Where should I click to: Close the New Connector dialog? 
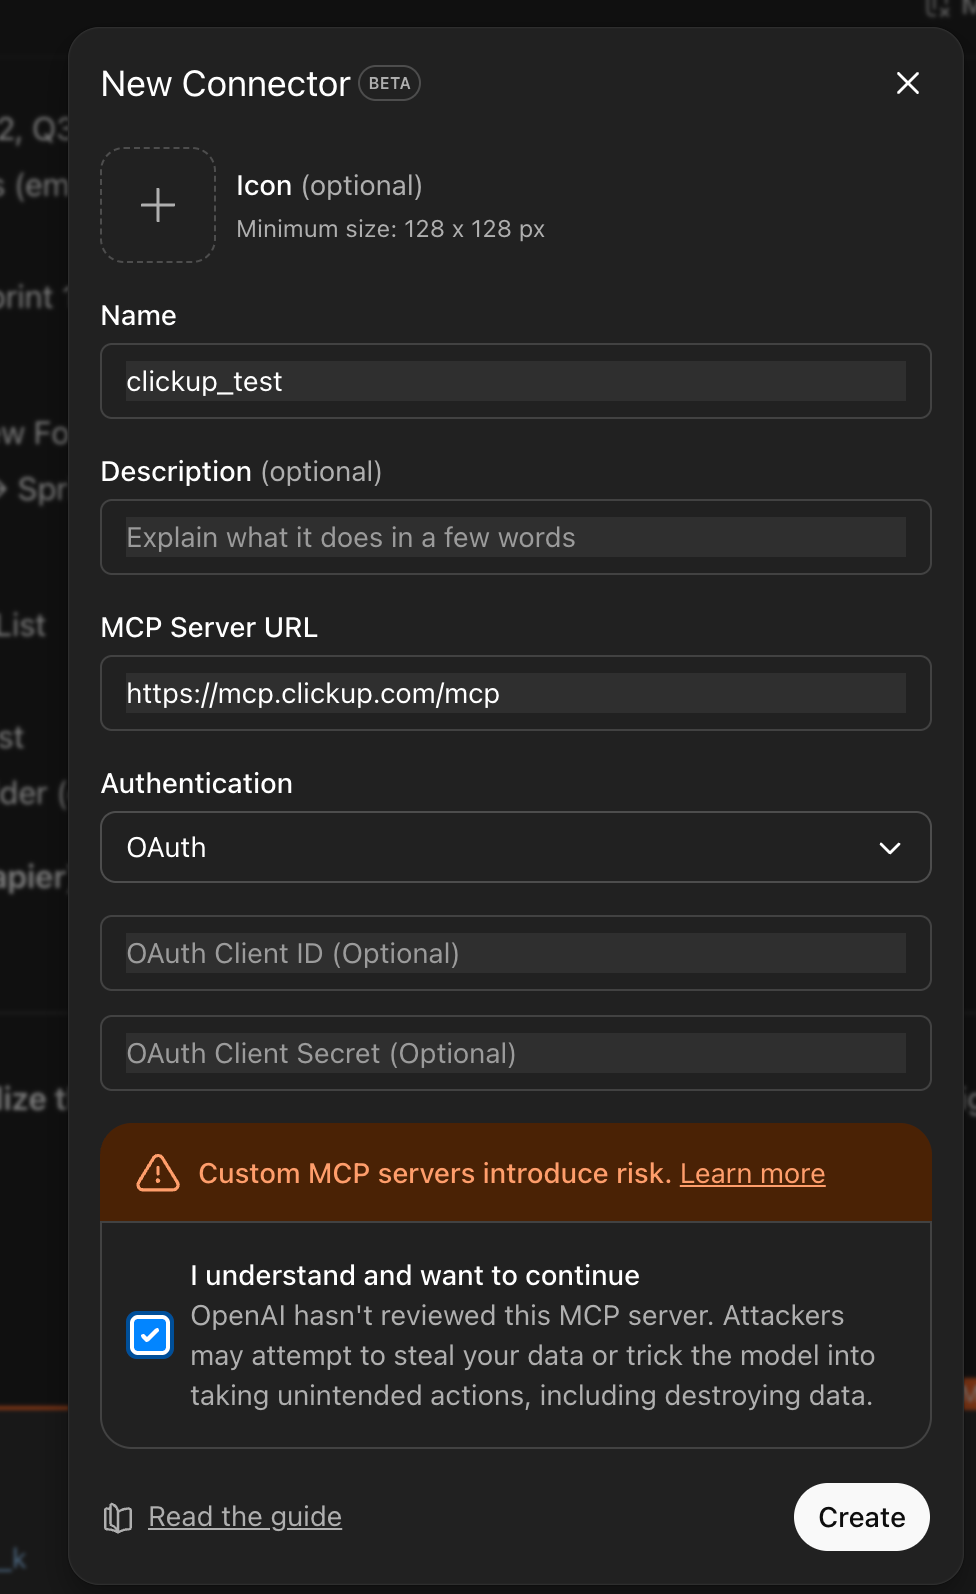907,83
